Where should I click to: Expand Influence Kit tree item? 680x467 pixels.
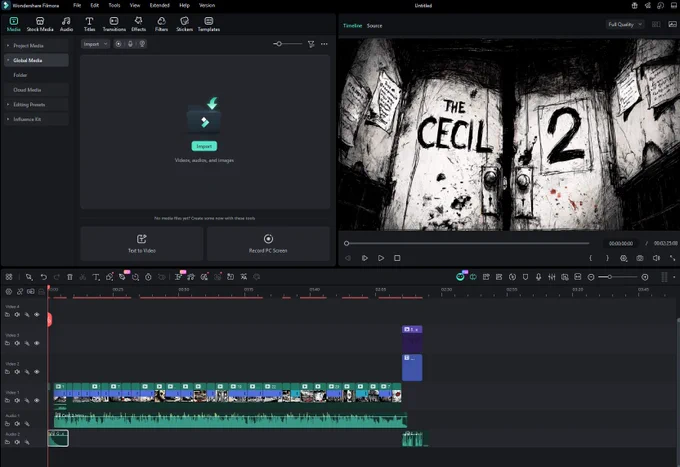[x=8, y=119]
